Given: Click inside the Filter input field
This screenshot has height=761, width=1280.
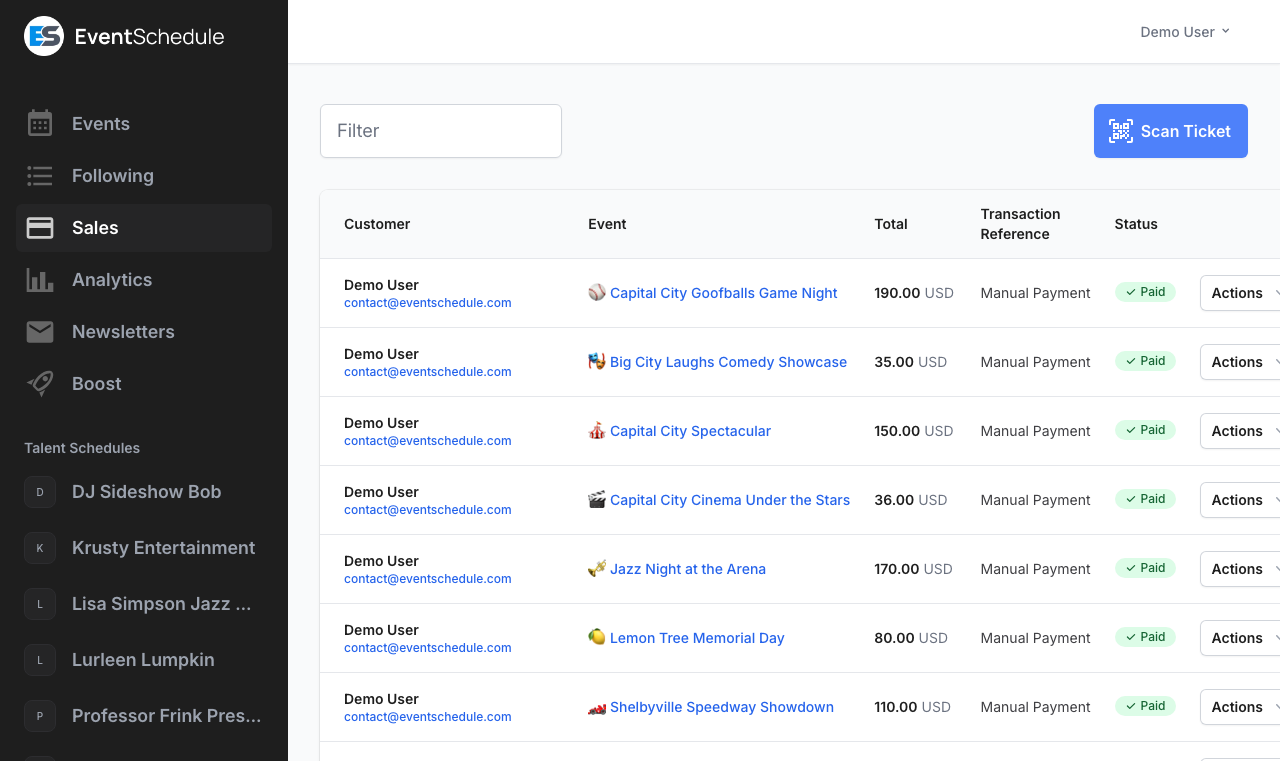Looking at the screenshot, I should (440, 131).
